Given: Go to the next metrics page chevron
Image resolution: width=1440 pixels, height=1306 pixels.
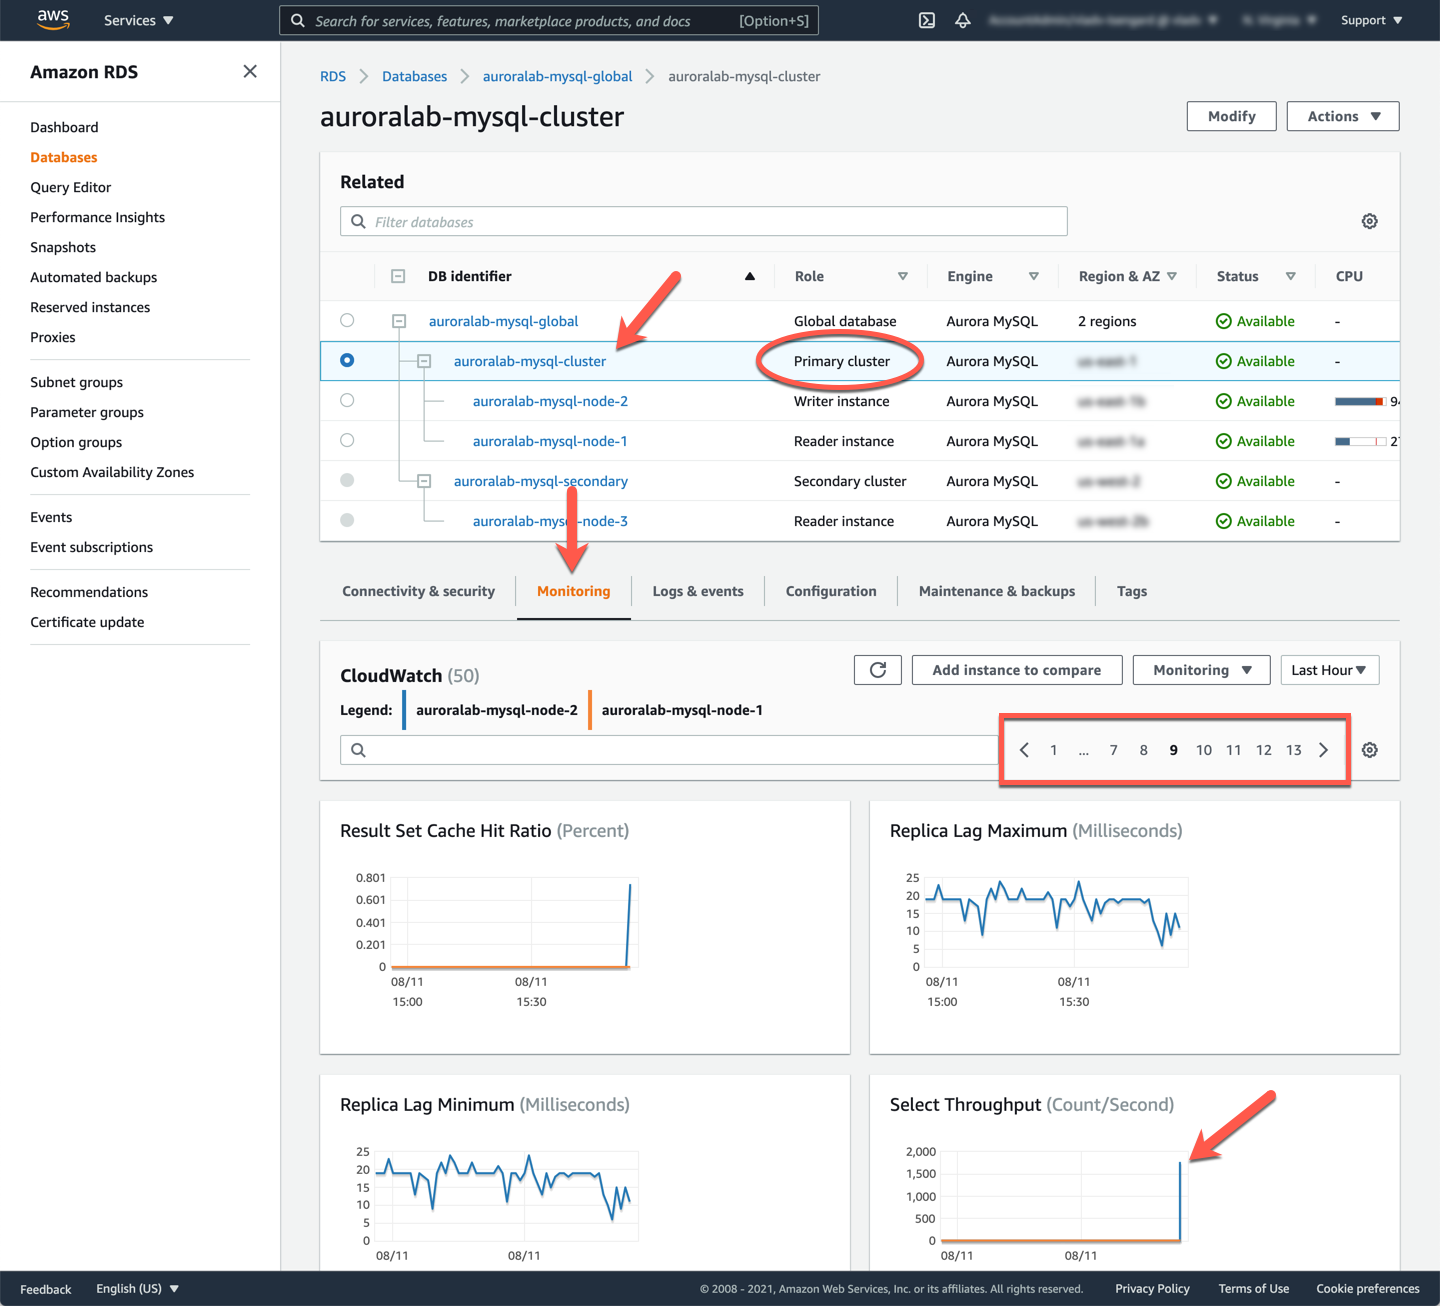Looking at the screenshot, I should [1323, 749].
